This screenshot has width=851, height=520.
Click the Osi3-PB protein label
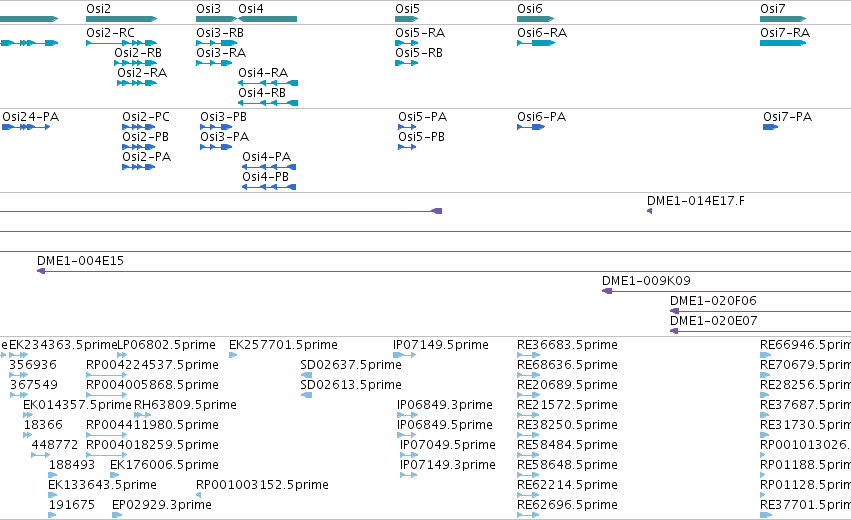[x=224, y=117]
